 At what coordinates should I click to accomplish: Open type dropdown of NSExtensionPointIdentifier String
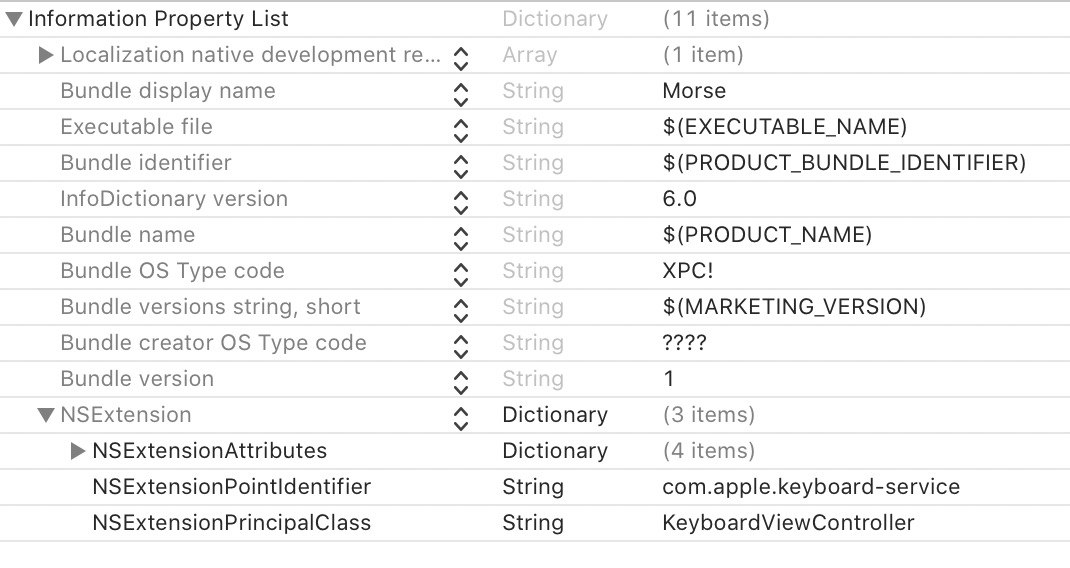[x=533, y=487]
